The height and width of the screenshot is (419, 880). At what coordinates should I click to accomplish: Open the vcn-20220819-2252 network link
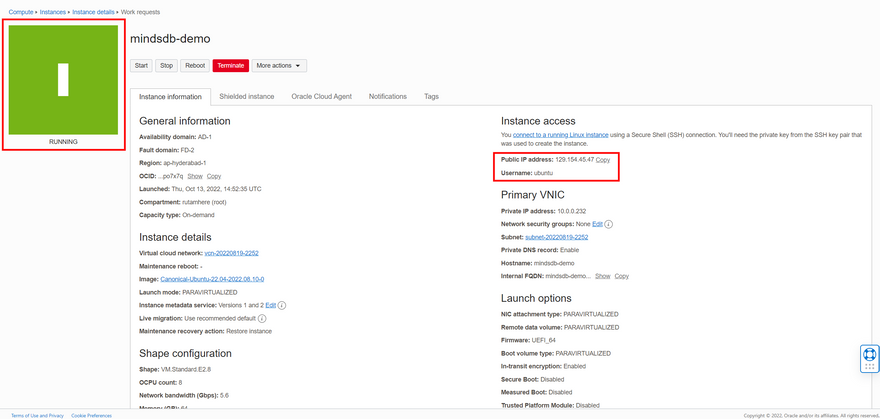point(231,254)
